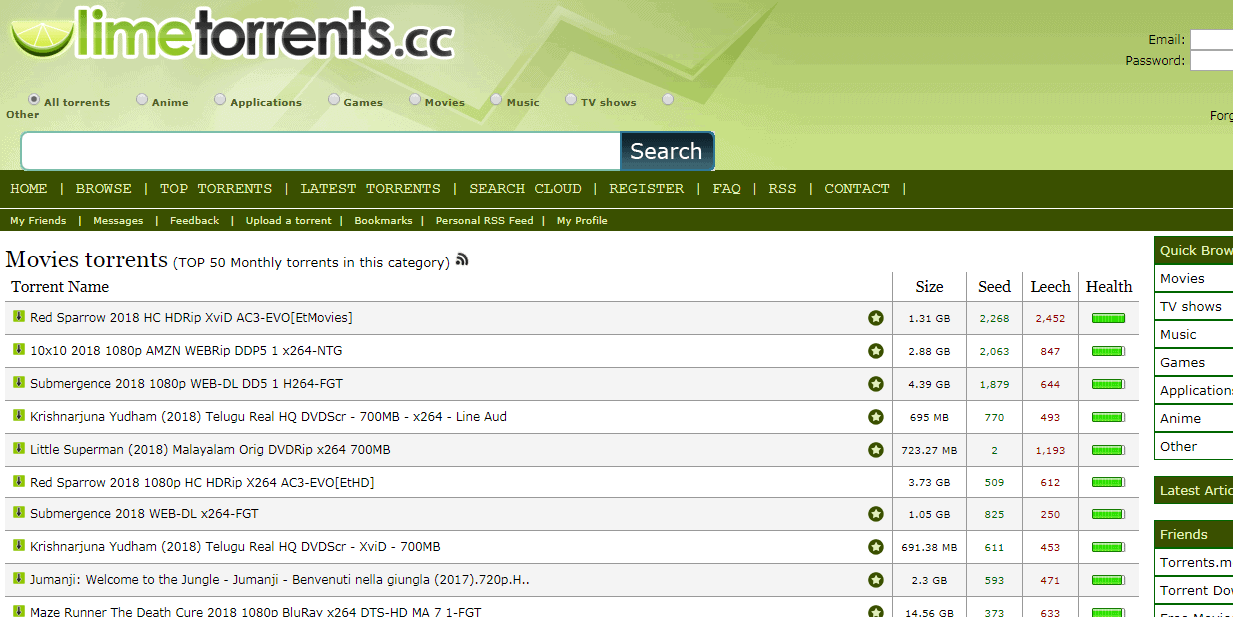Click download arrow for Krishnarjuna Yudham XviD 700MB
Screen dimensions: 1233x617
[18, 546]
